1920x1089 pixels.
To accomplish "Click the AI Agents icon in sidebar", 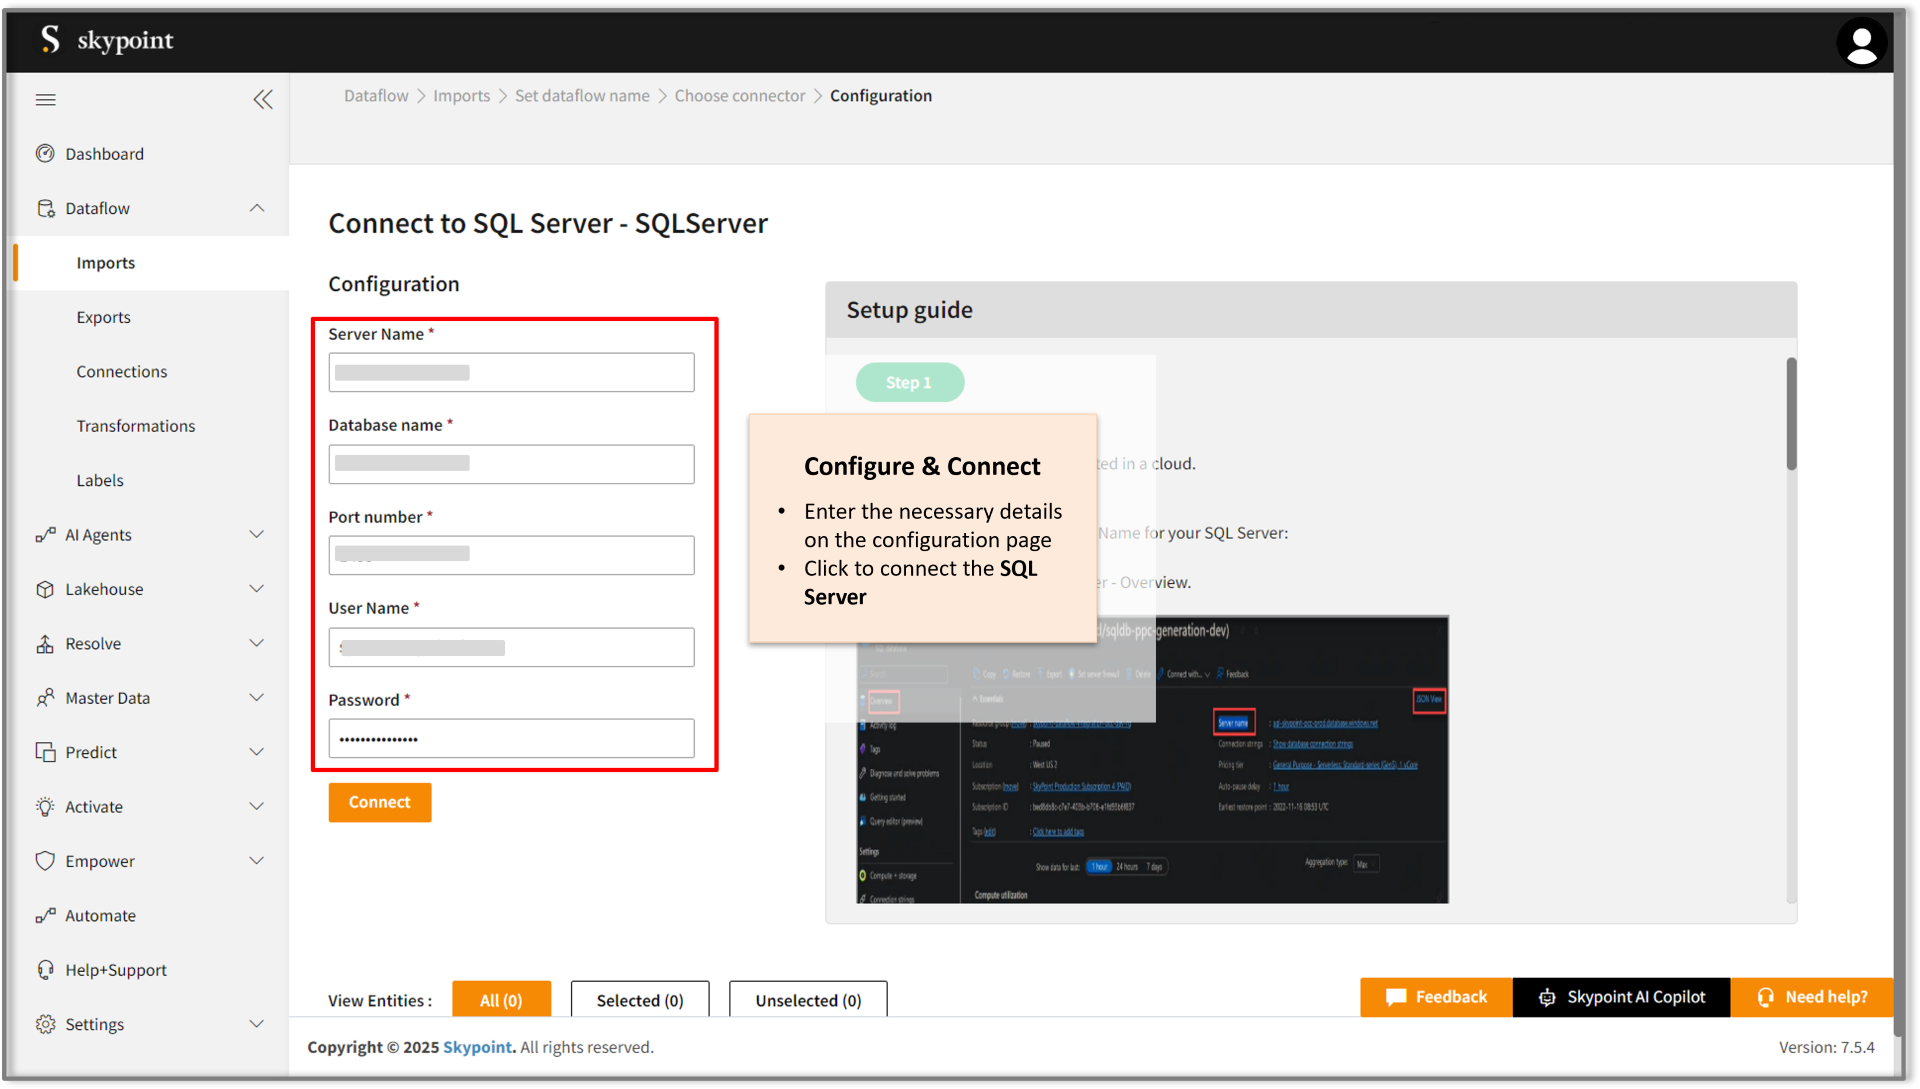I will (42, 534).
